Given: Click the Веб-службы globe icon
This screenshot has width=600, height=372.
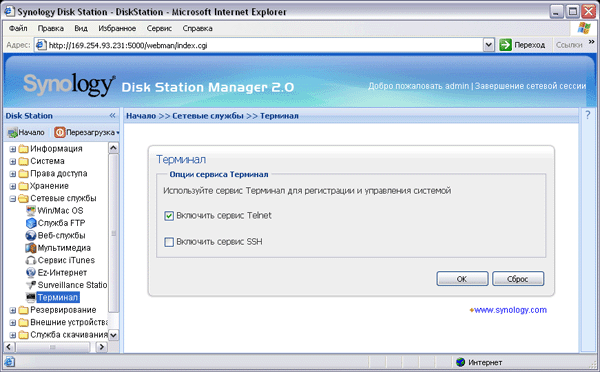Looking at the screenshot, I should point(31,235).
